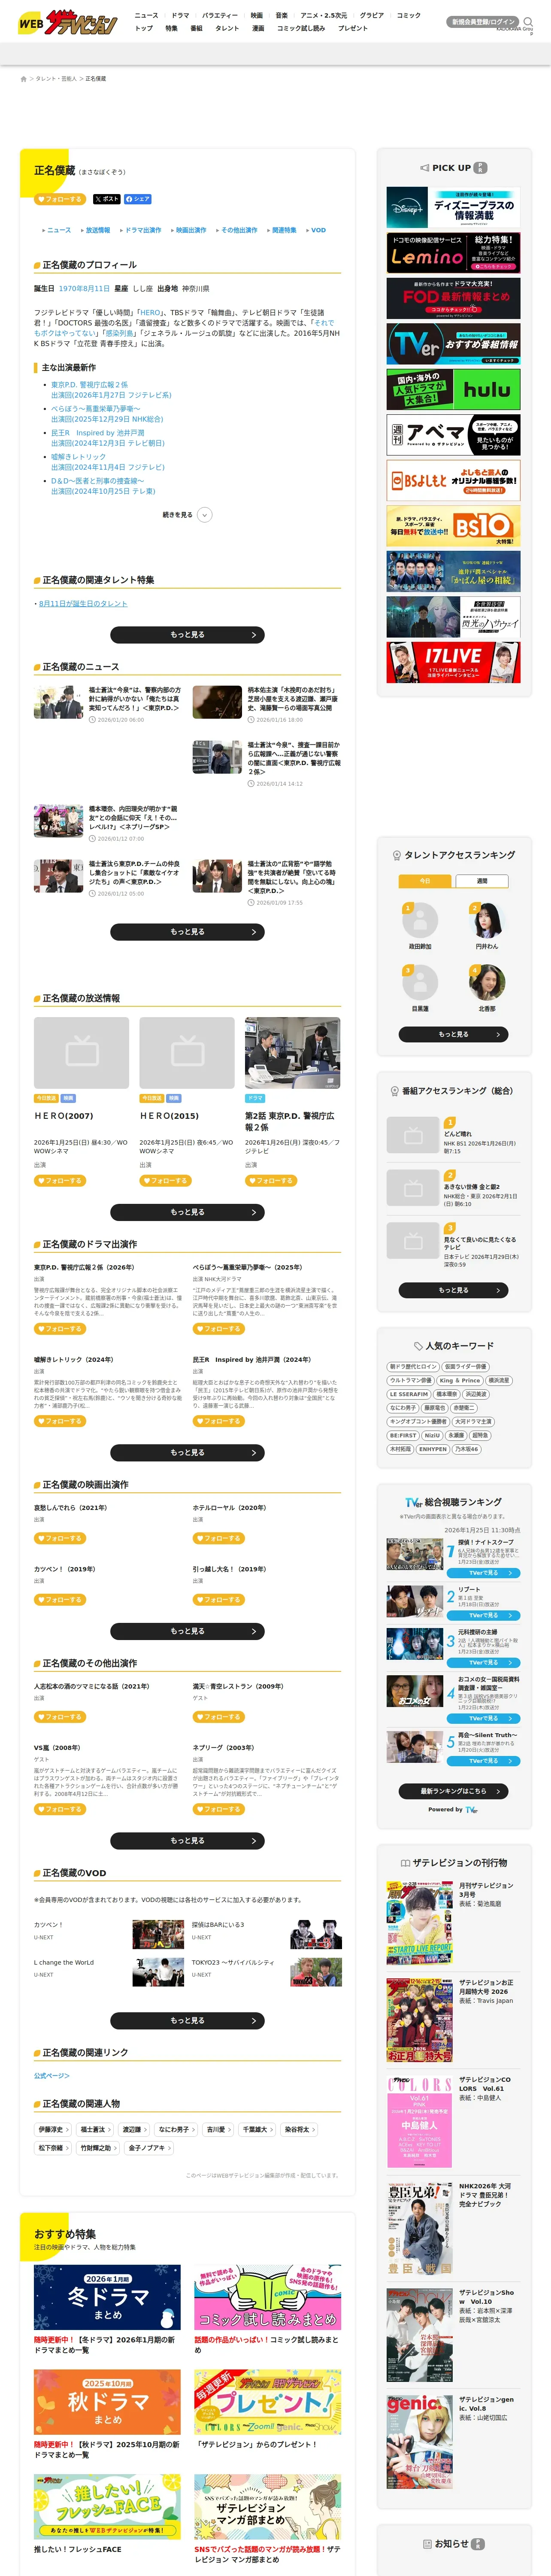Open the Disney+ banner
This screenshot has width=551, height=2576.
[x=453, y=208]
